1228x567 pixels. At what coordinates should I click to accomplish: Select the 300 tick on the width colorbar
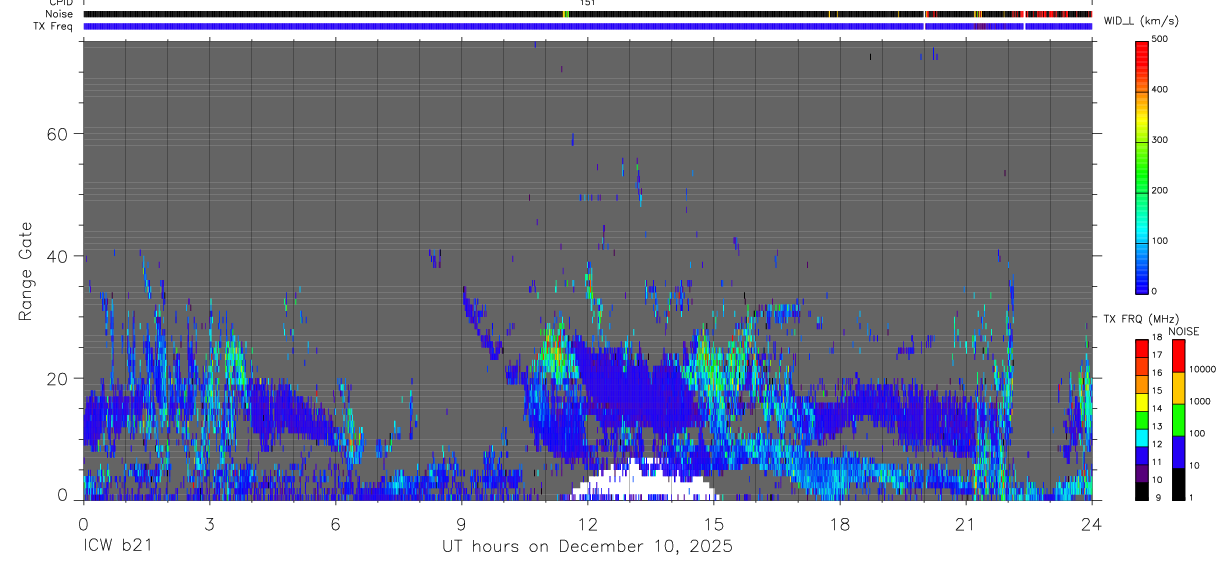click(1161, 140)
